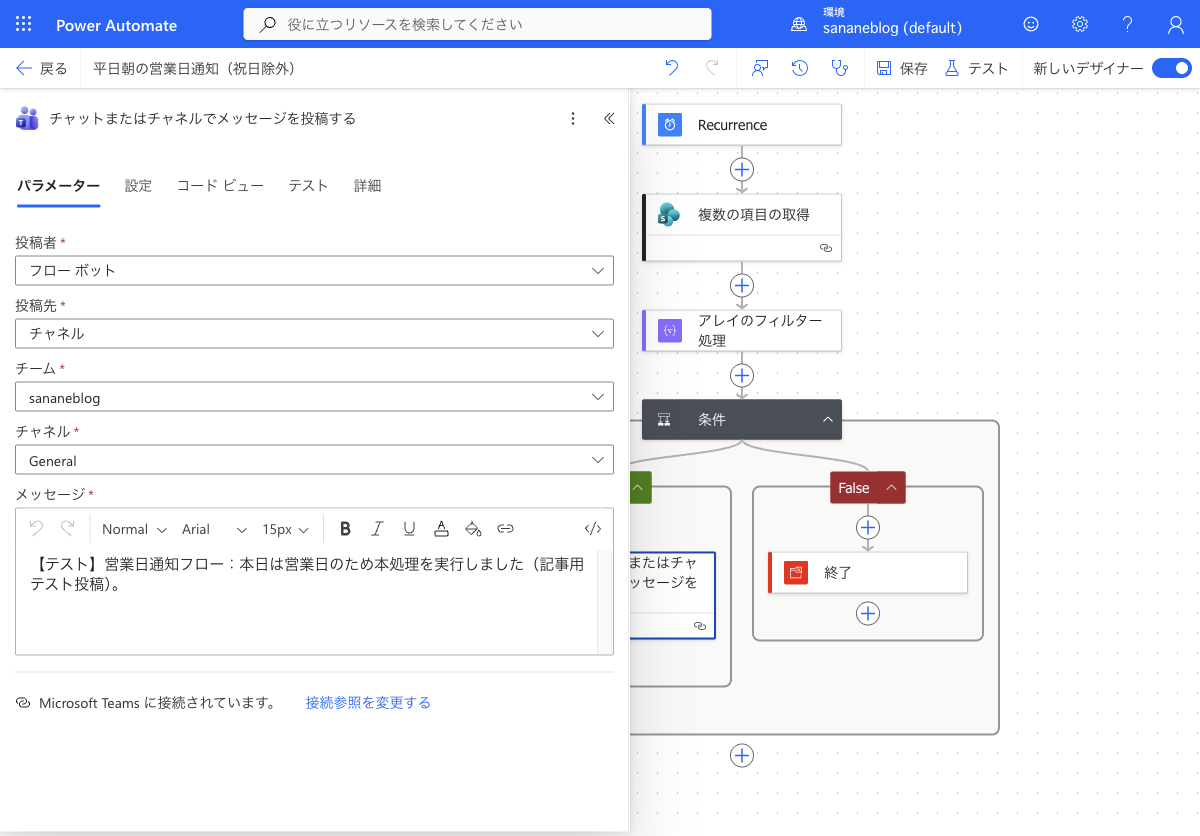Add step below the 条件 block
1200x836 pixels.
[741, 755]
